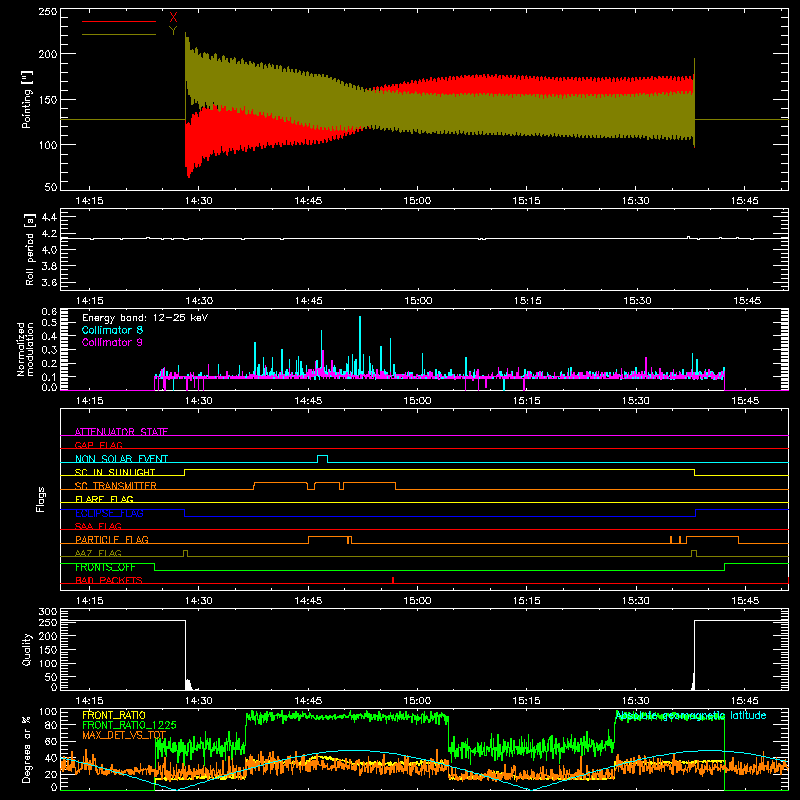Screen dimensions: 800x800
Task: Click the 0.5 tick label on modulation axis
Action: pyautogui.click(x=49, y=322)
